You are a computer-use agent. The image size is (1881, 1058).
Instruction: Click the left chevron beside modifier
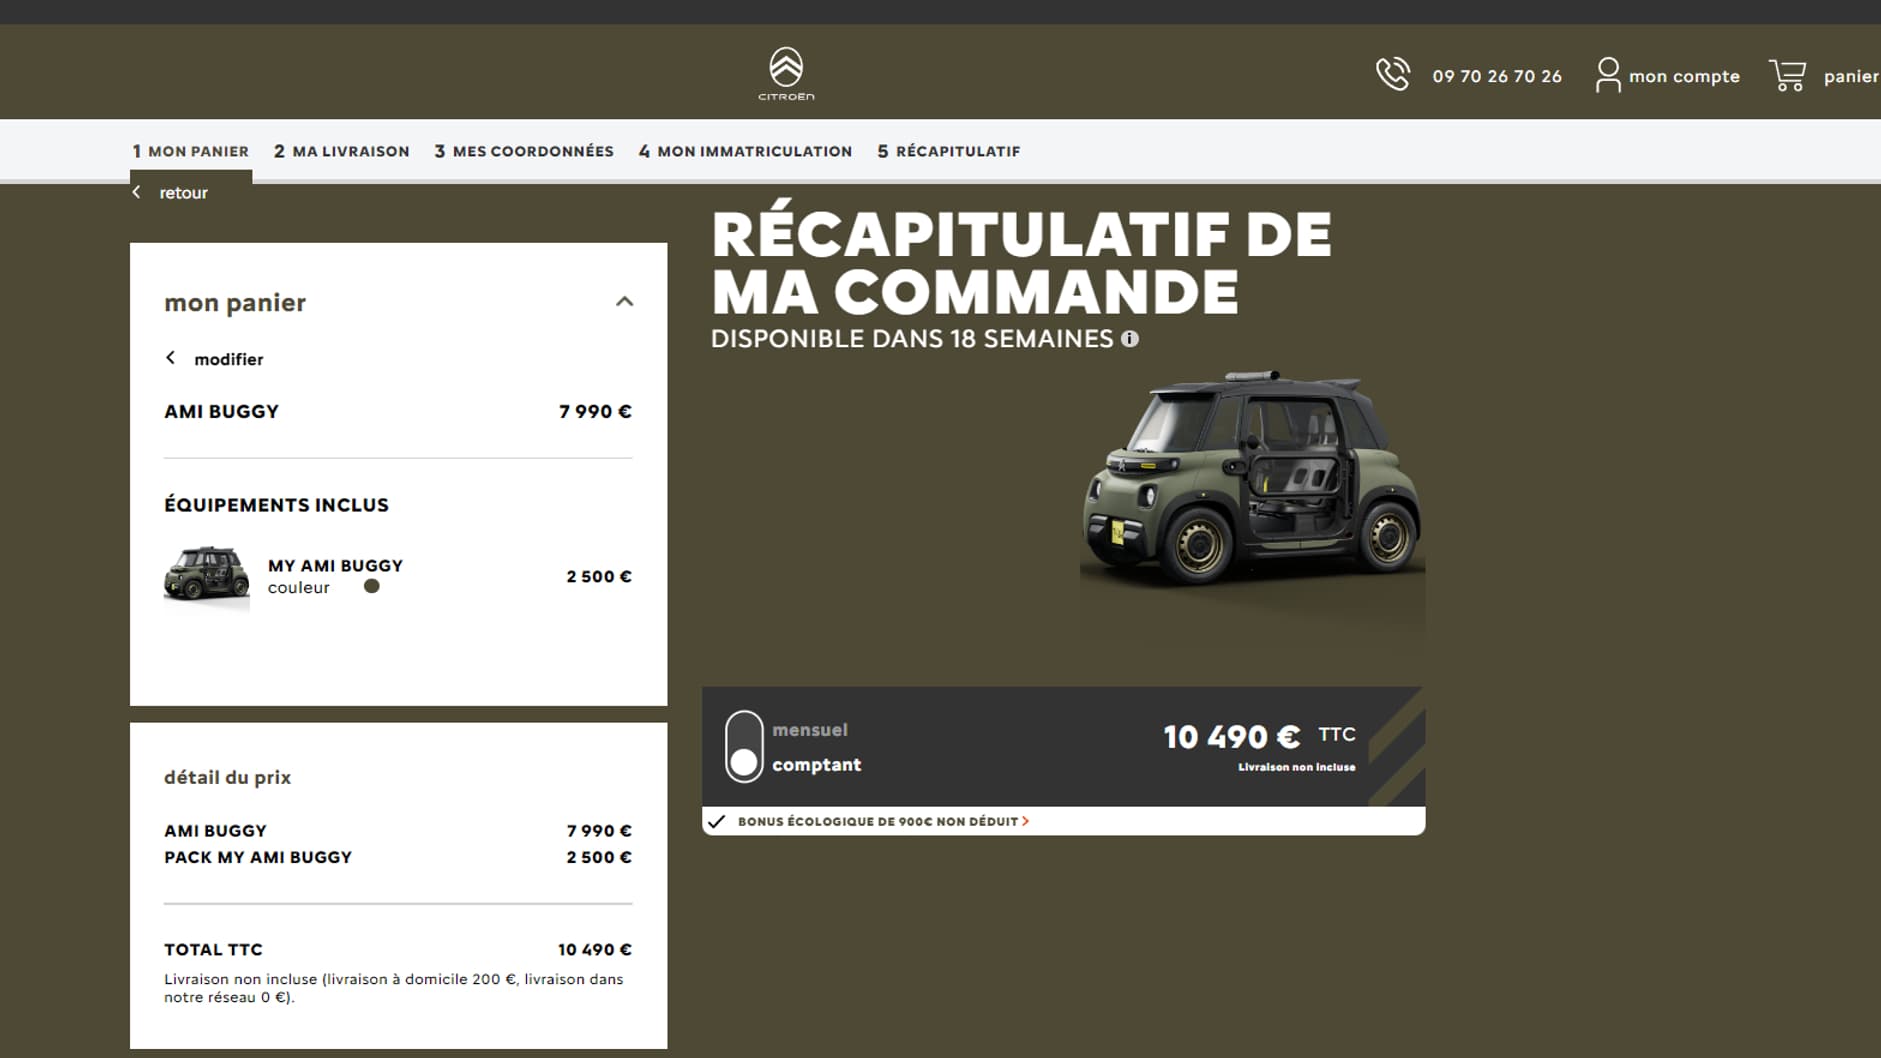170,358
